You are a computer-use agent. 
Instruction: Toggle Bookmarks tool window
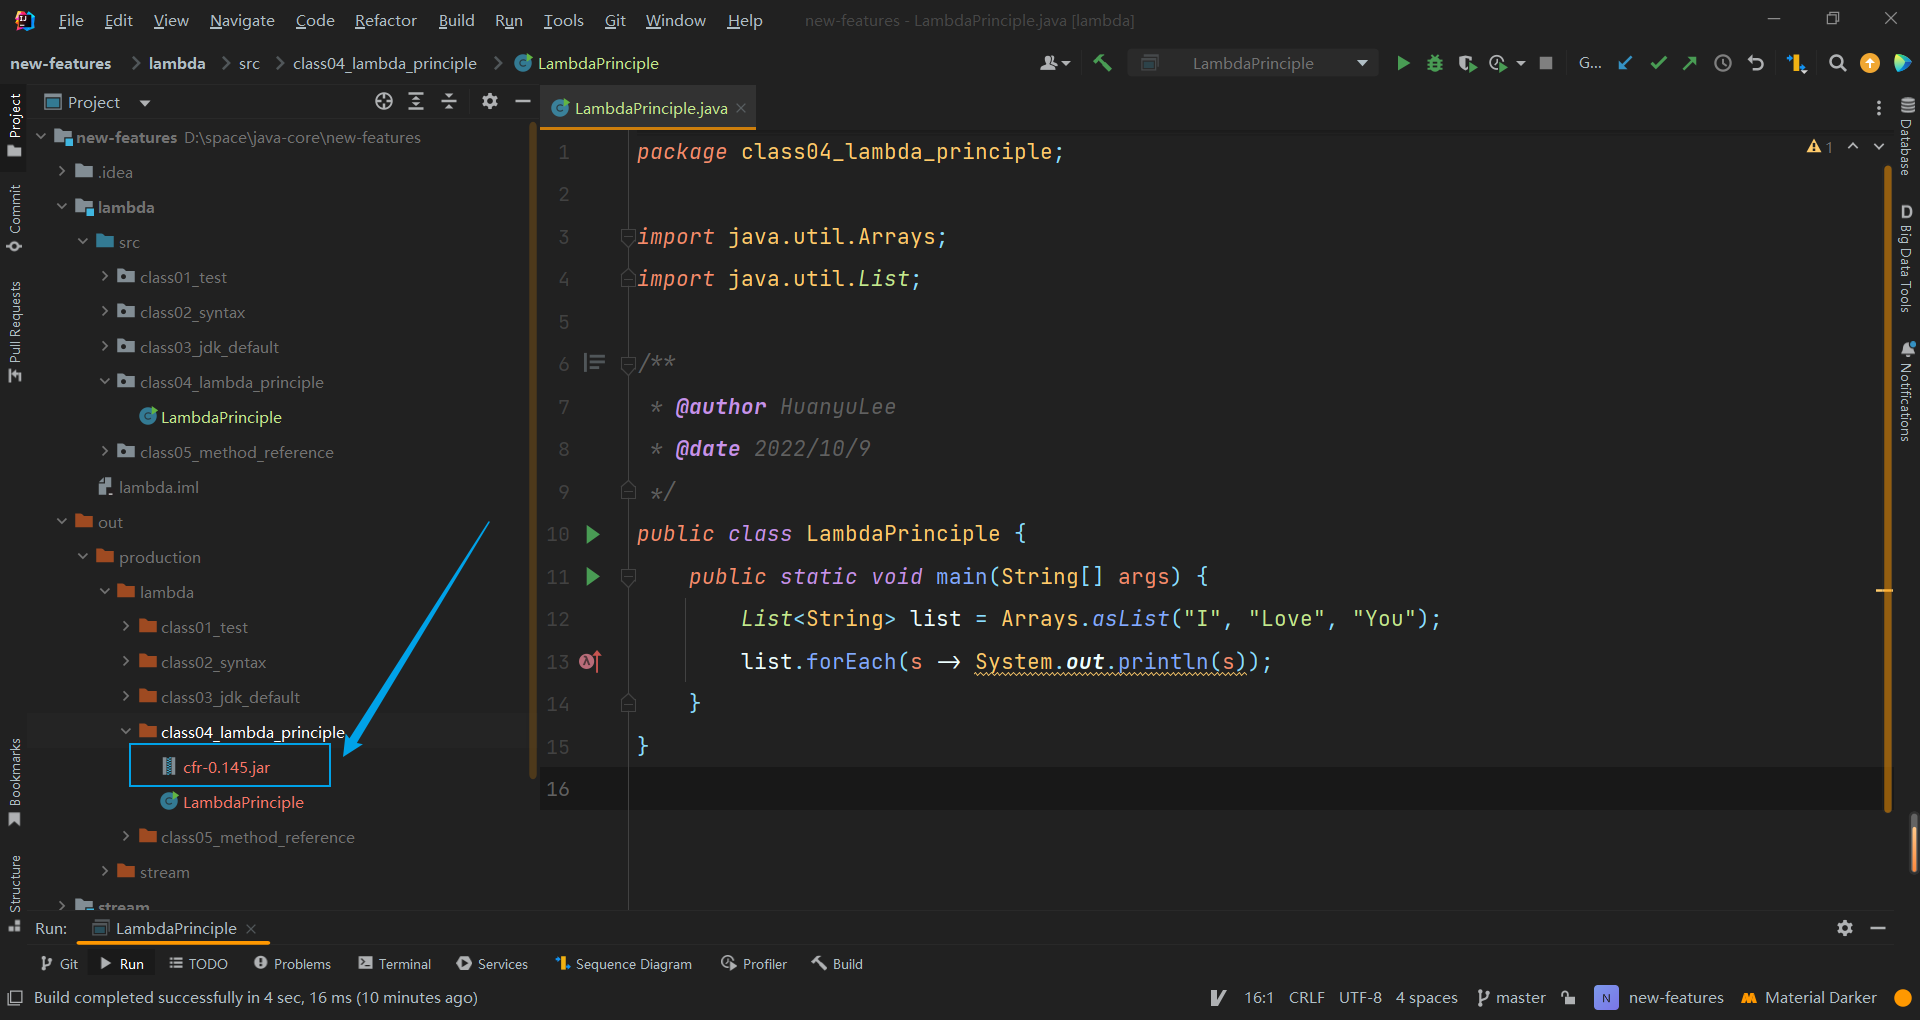[15, 782]
